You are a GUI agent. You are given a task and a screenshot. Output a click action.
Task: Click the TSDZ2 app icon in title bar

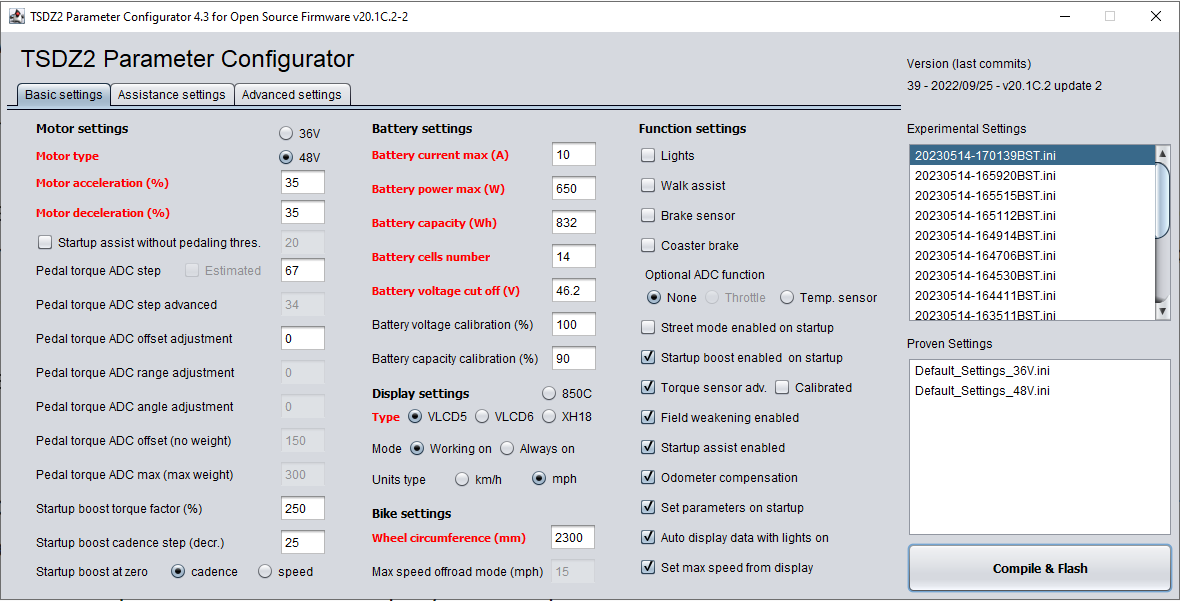pos(17,16)
